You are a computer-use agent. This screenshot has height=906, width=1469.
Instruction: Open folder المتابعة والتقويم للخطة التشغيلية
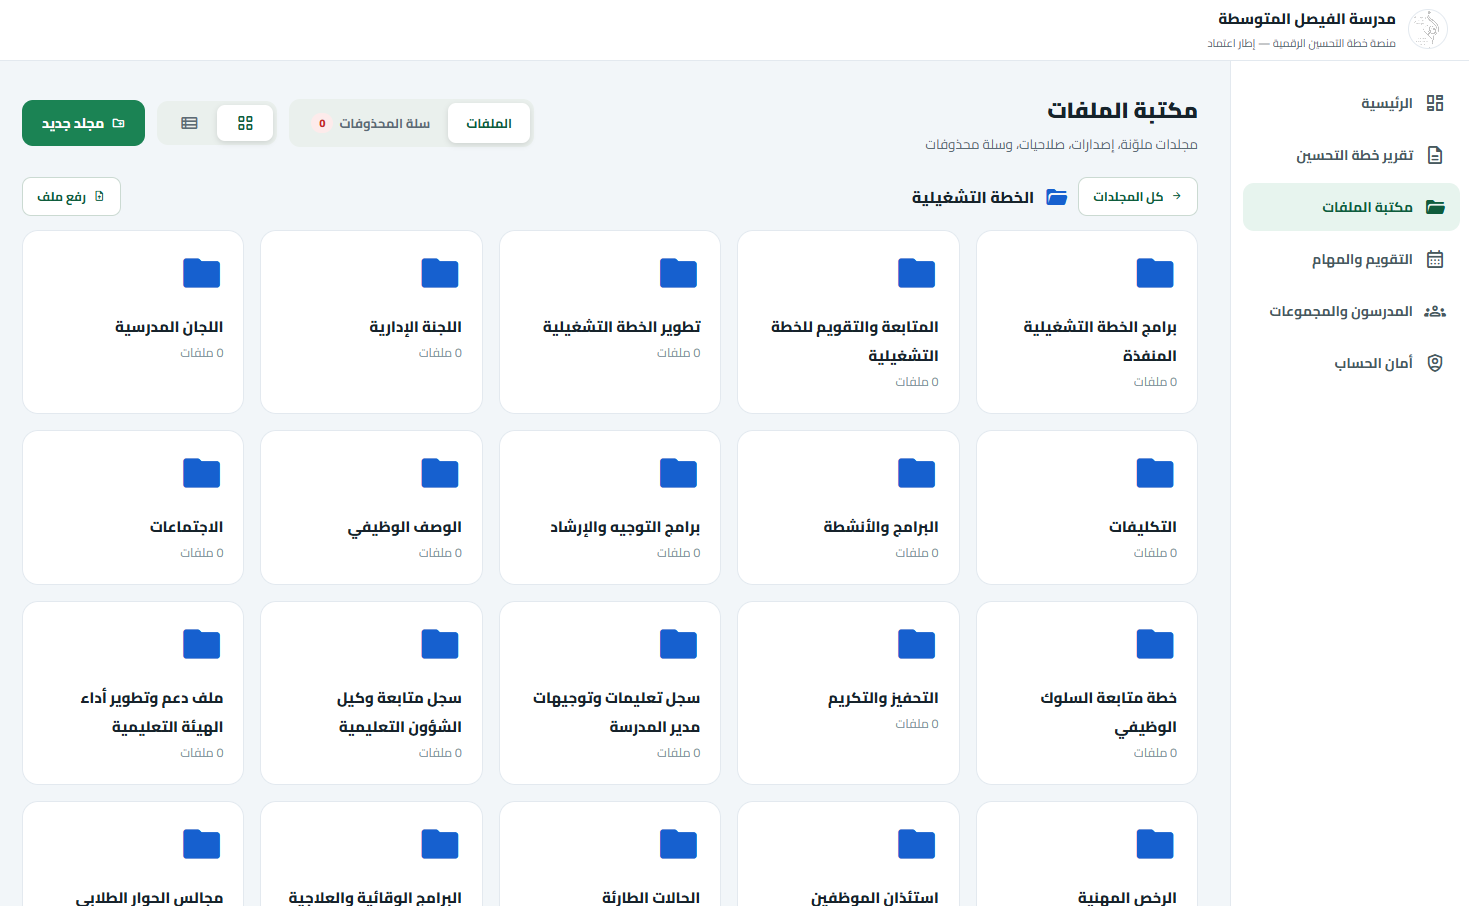click(848, 322)
